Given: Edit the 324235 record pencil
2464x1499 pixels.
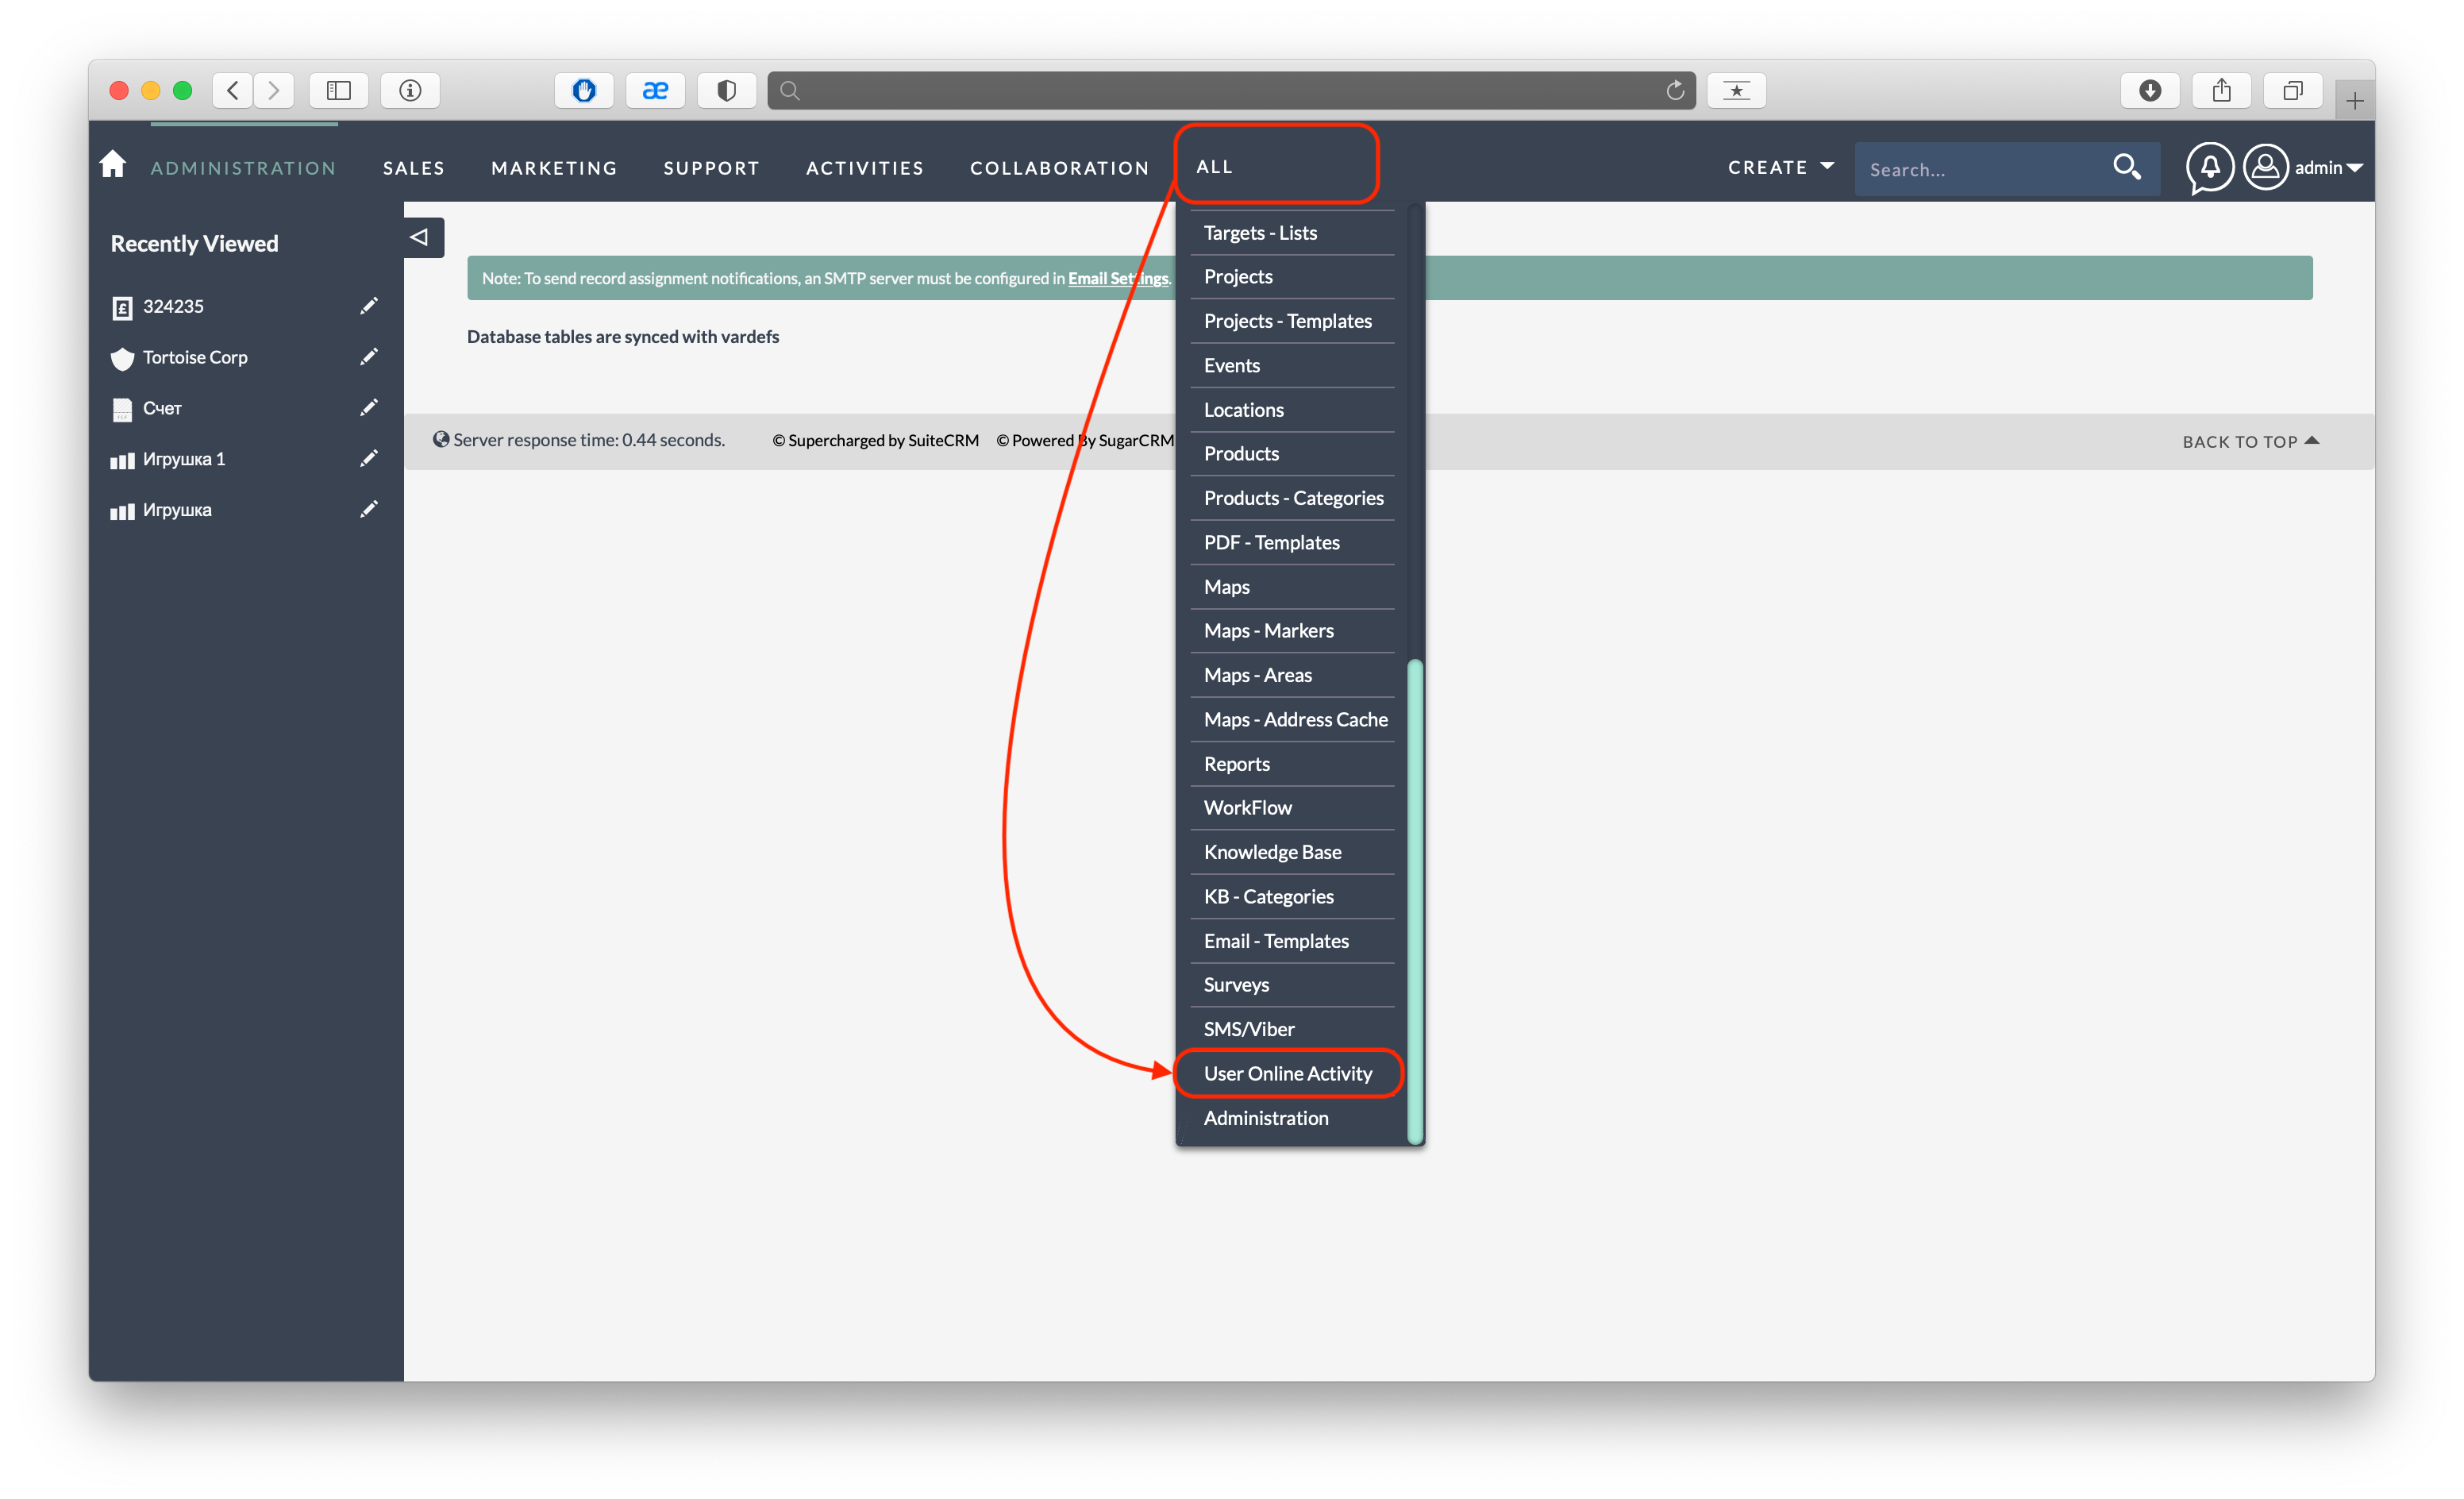Looking at the screenshot, I should [x=369, y=306].
